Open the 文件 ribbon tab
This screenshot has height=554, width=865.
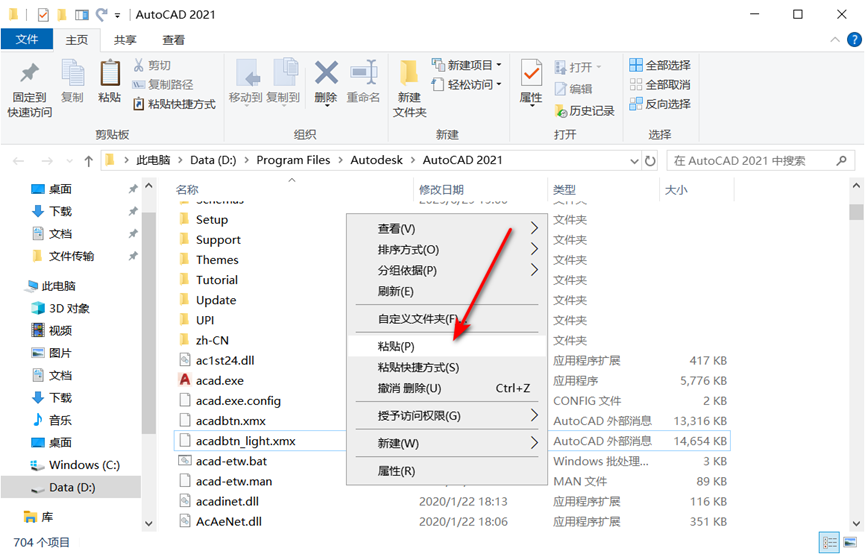coord(26,39)
